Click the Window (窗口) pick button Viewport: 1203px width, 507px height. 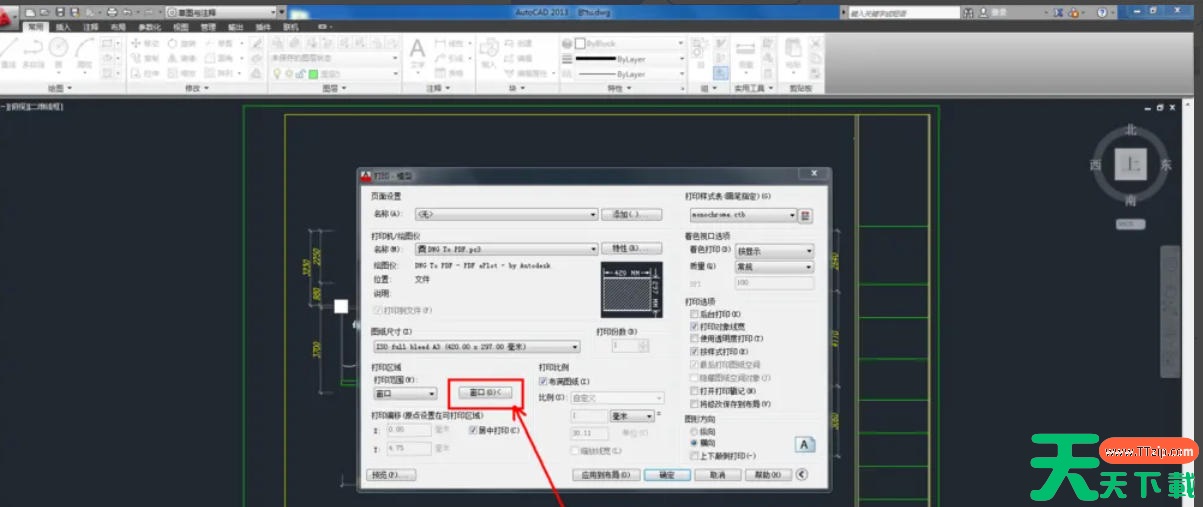[484, 393]
